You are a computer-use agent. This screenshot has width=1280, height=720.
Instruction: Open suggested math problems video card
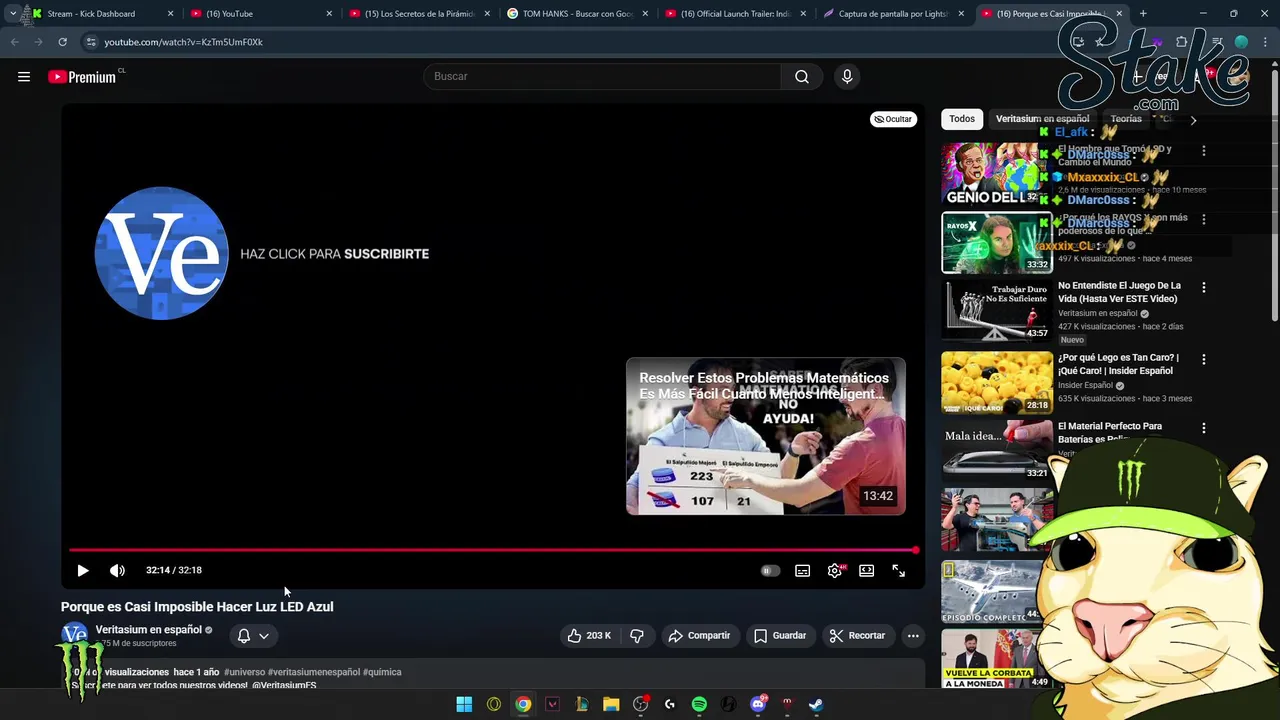click(766, 436)
